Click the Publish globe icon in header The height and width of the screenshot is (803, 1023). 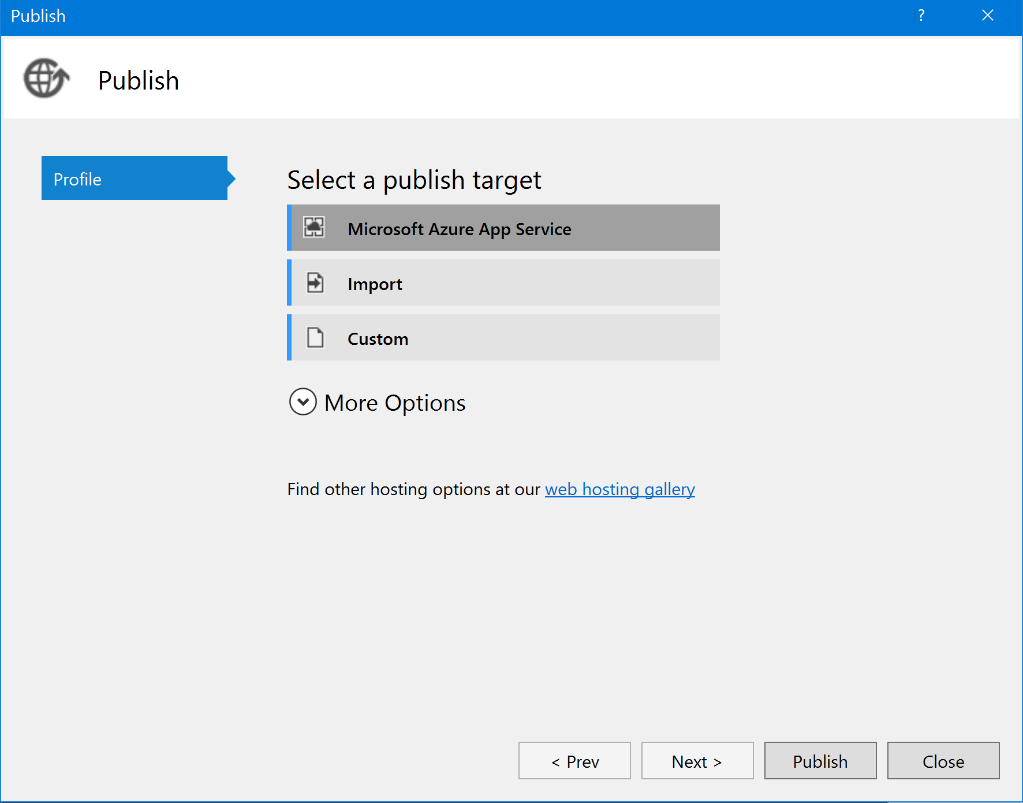[x=46, y=78]
